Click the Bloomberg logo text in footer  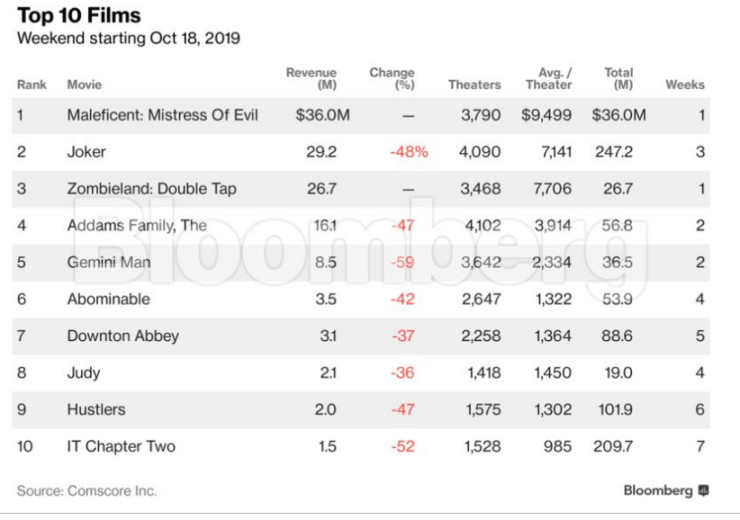click(658, 491)
